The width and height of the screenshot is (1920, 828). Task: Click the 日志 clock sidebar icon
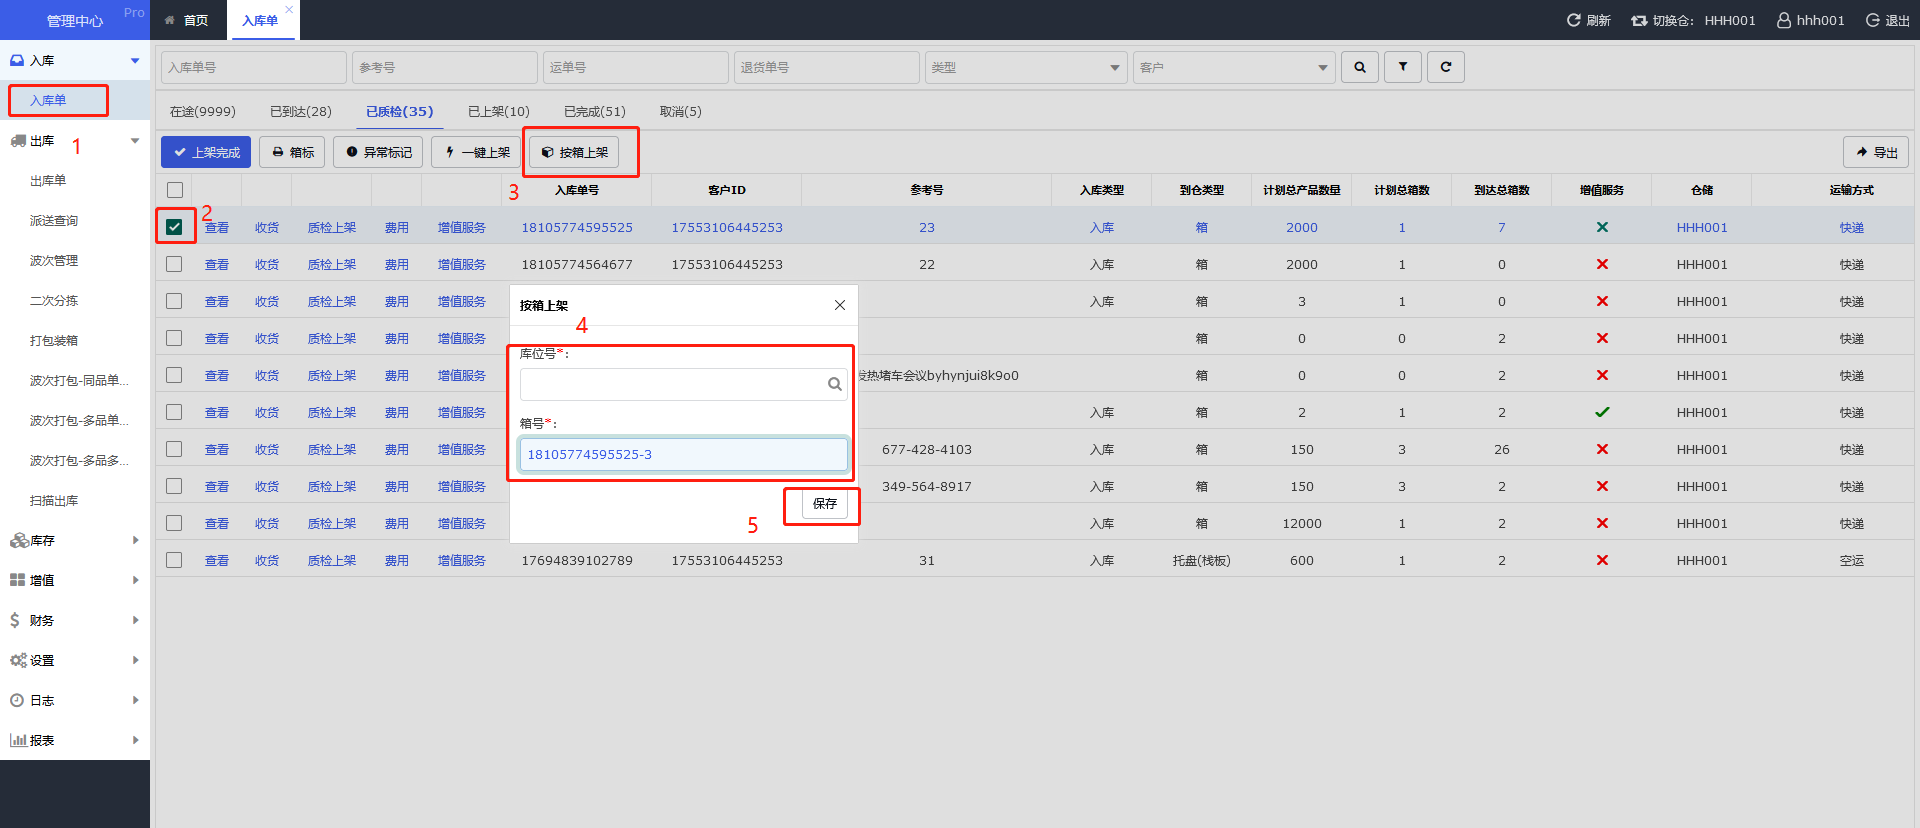17,700
